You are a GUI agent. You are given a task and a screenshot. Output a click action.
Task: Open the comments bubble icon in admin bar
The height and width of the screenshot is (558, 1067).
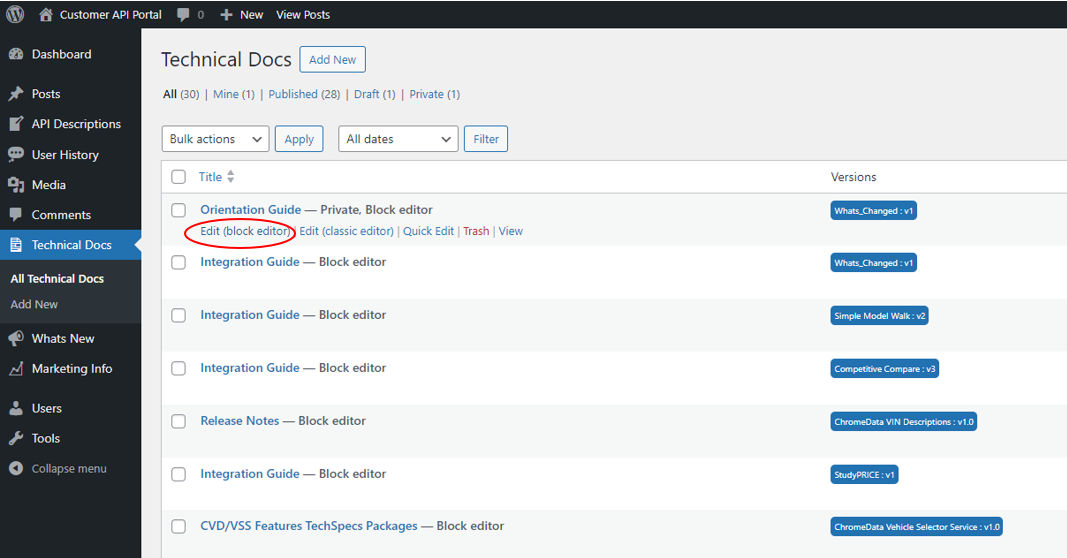pyautogui.click(x=183, y=15)
